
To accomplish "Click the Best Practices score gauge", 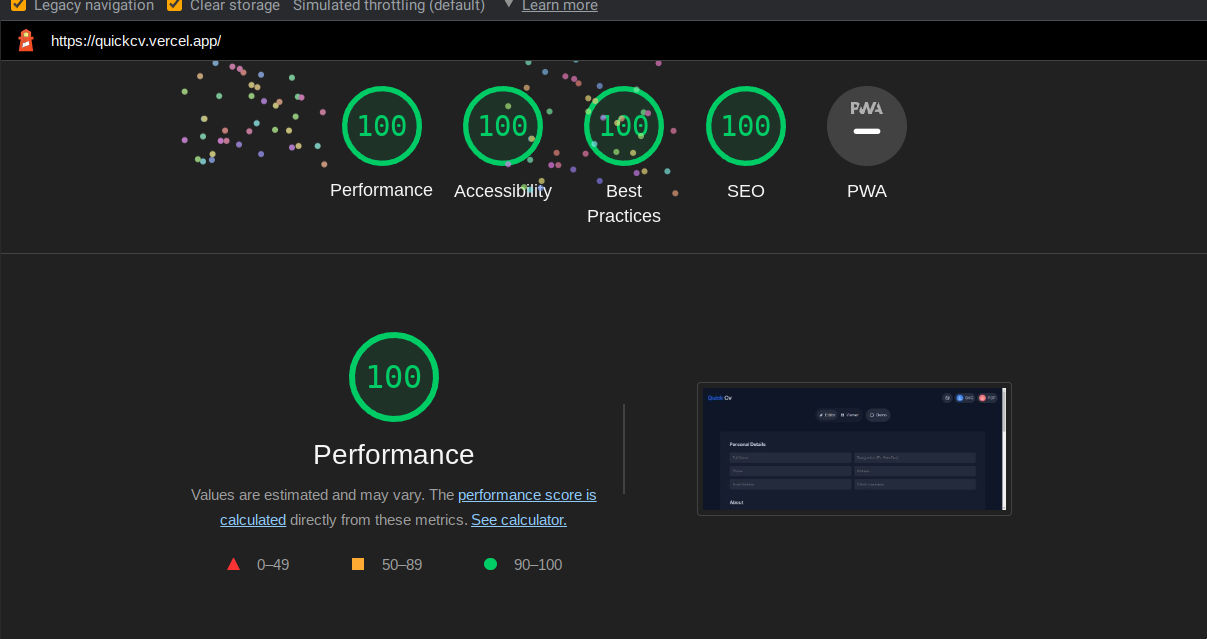I will (x=623, y=126).
